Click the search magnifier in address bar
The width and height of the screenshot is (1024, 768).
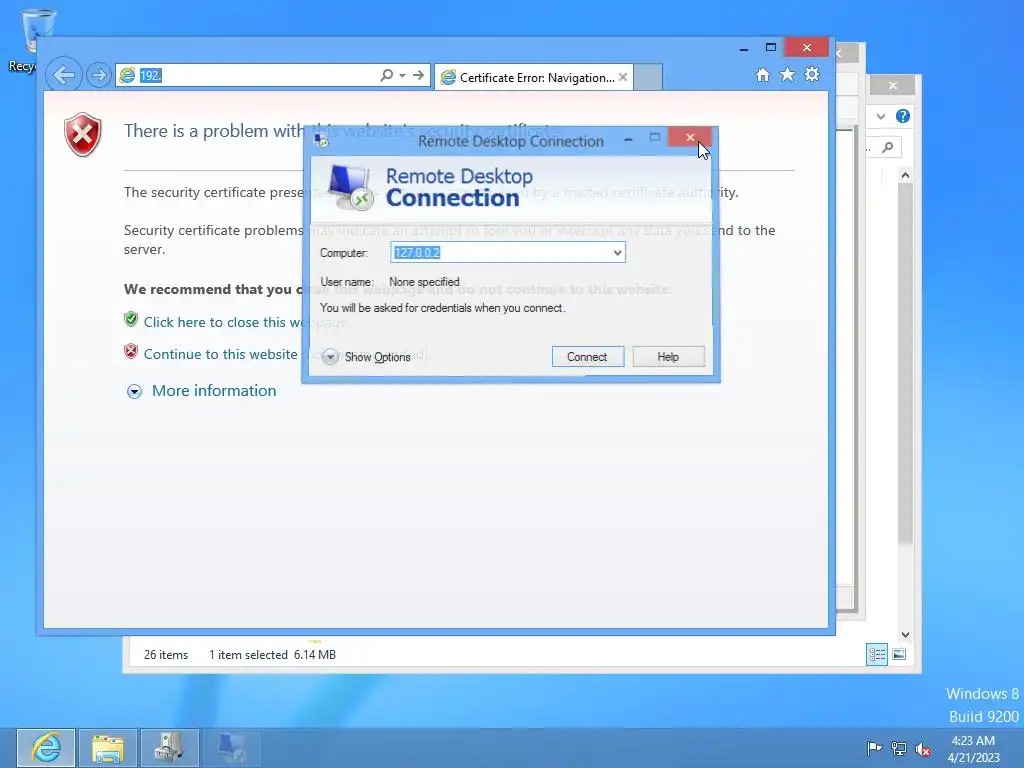pyautogui.click(x=387, y=75)
